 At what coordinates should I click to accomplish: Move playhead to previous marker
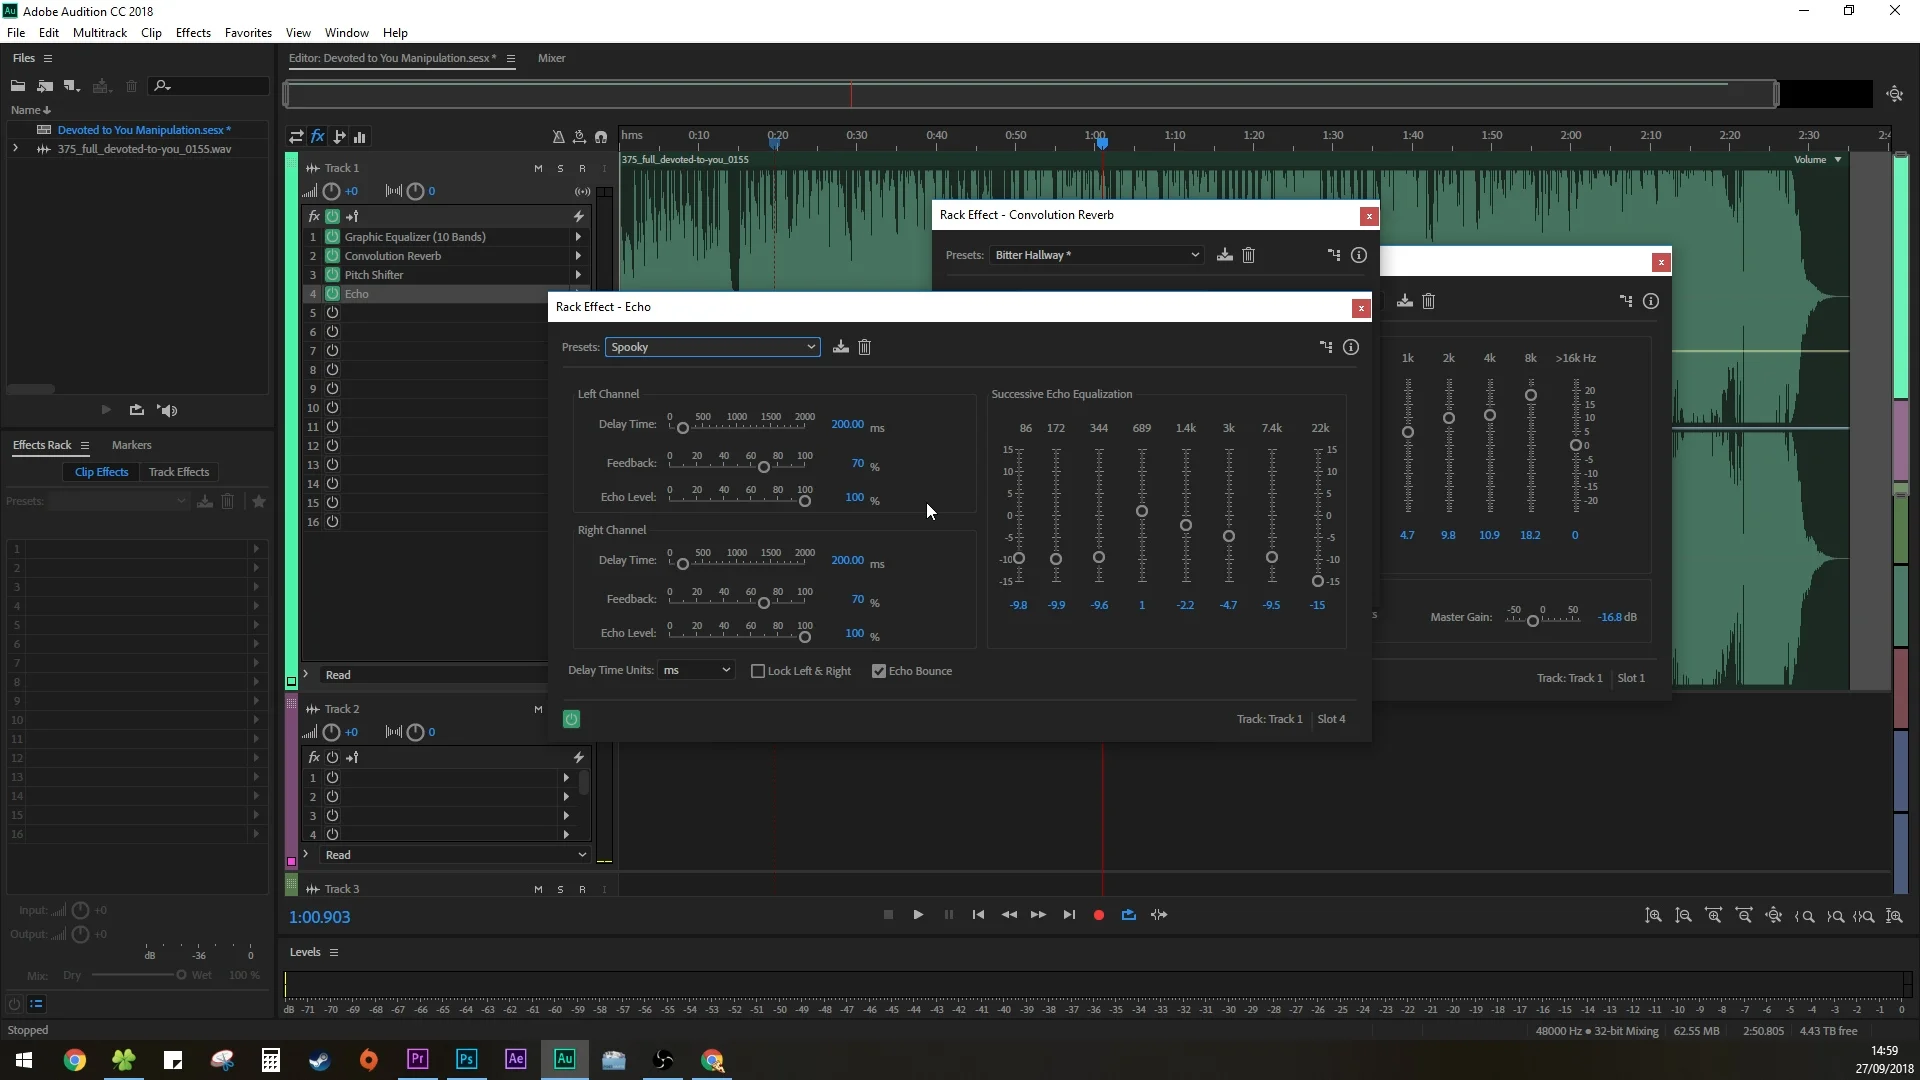[x=978, y=915]
